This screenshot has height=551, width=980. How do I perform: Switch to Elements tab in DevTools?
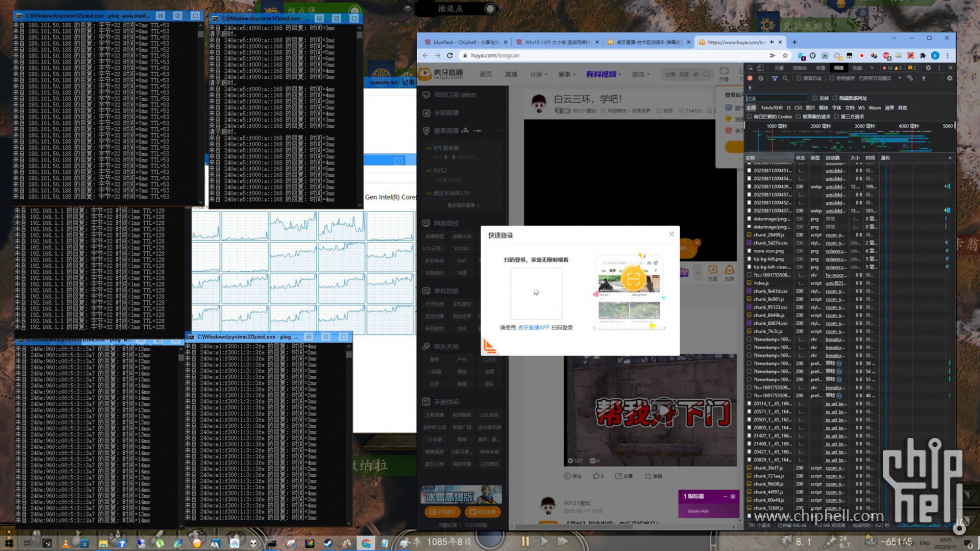(x=779, y=68)
